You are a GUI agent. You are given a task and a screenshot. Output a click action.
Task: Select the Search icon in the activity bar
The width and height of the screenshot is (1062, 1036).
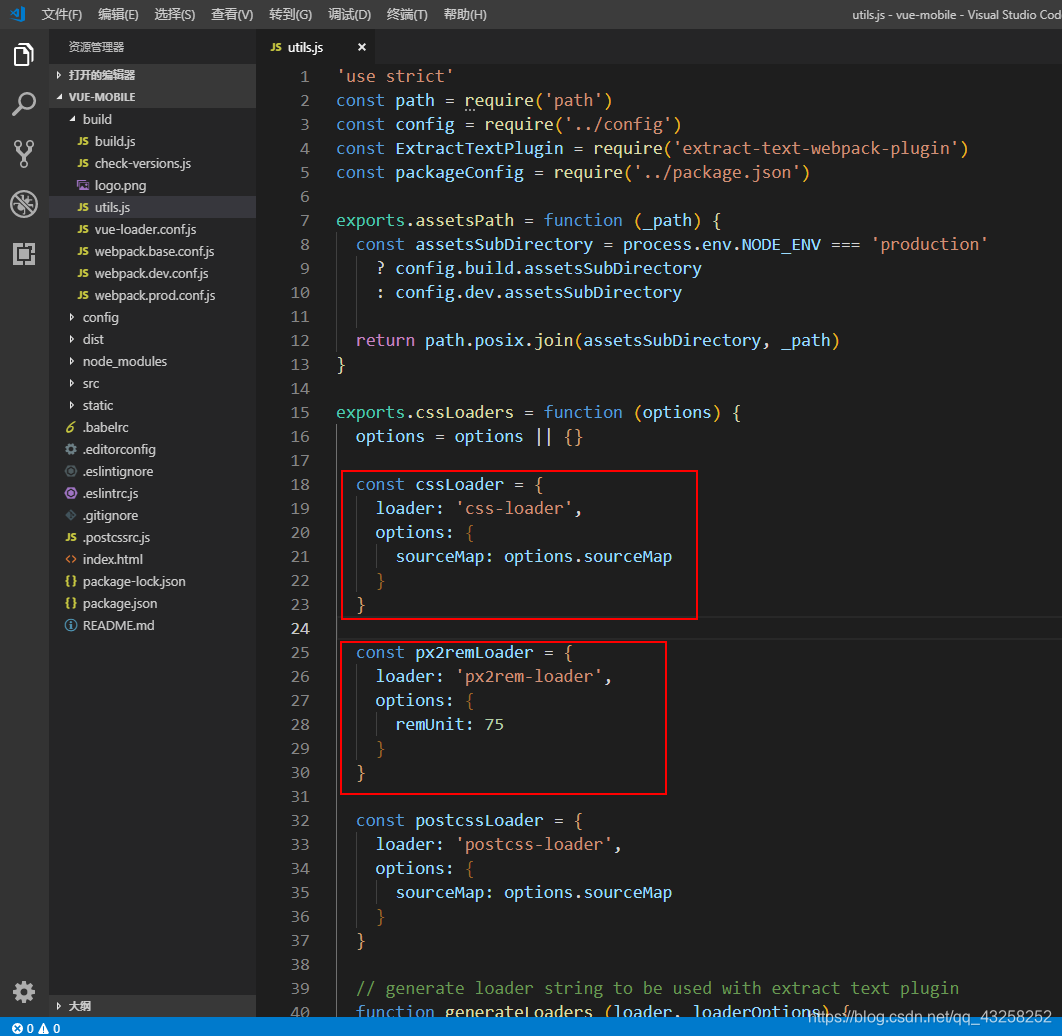click(x=24, y=104)
